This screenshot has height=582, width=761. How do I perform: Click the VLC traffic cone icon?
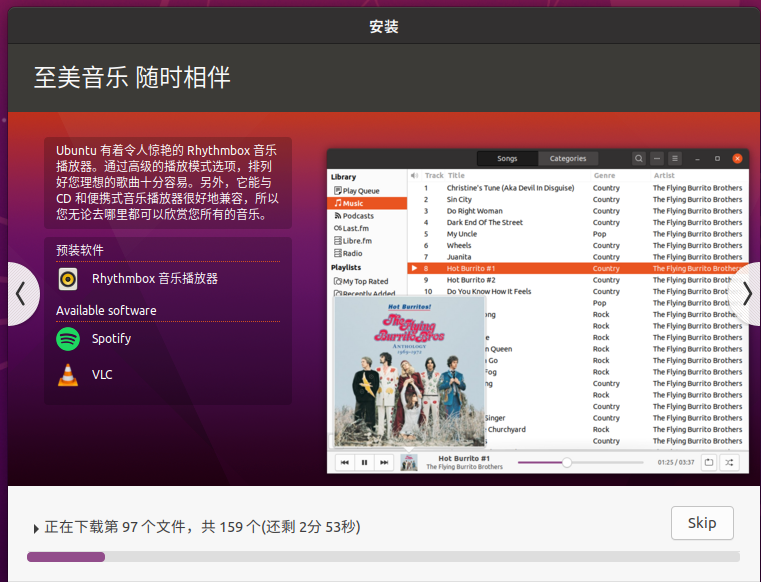point(68,375)
